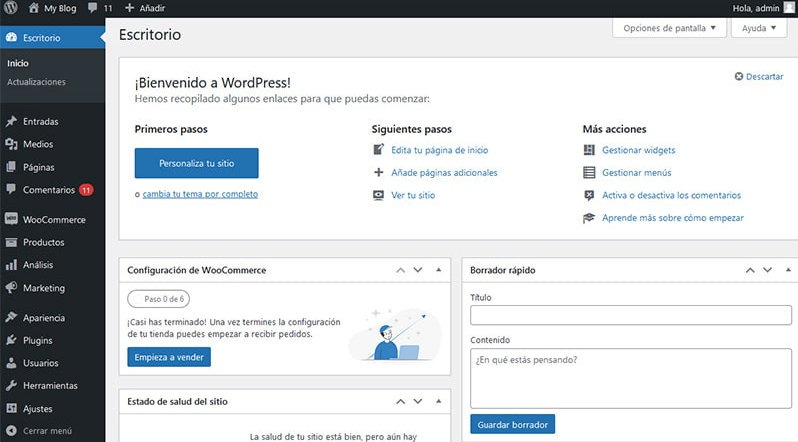Click the Usuarios person icon

coord(11,363)
